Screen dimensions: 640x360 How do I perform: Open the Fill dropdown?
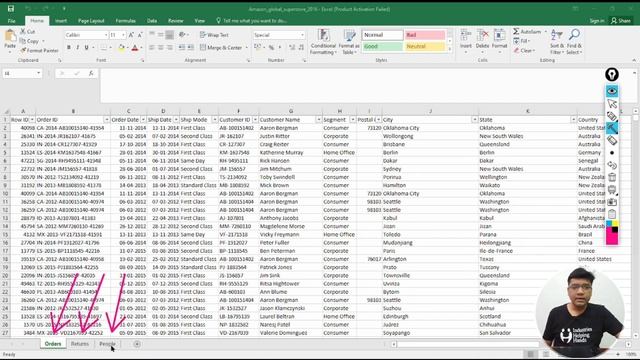(x=522, y=41)
